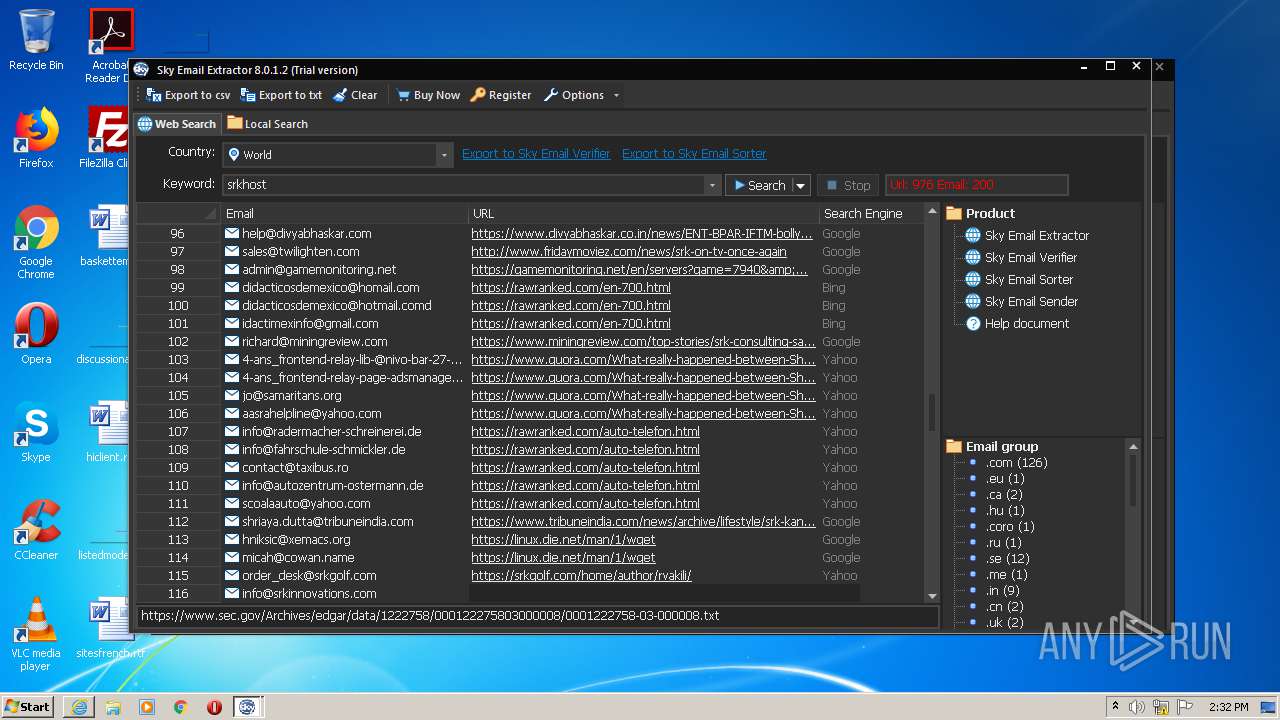
Task: Expand the Search button dropdown arrow
Action: tap(800, 185)
